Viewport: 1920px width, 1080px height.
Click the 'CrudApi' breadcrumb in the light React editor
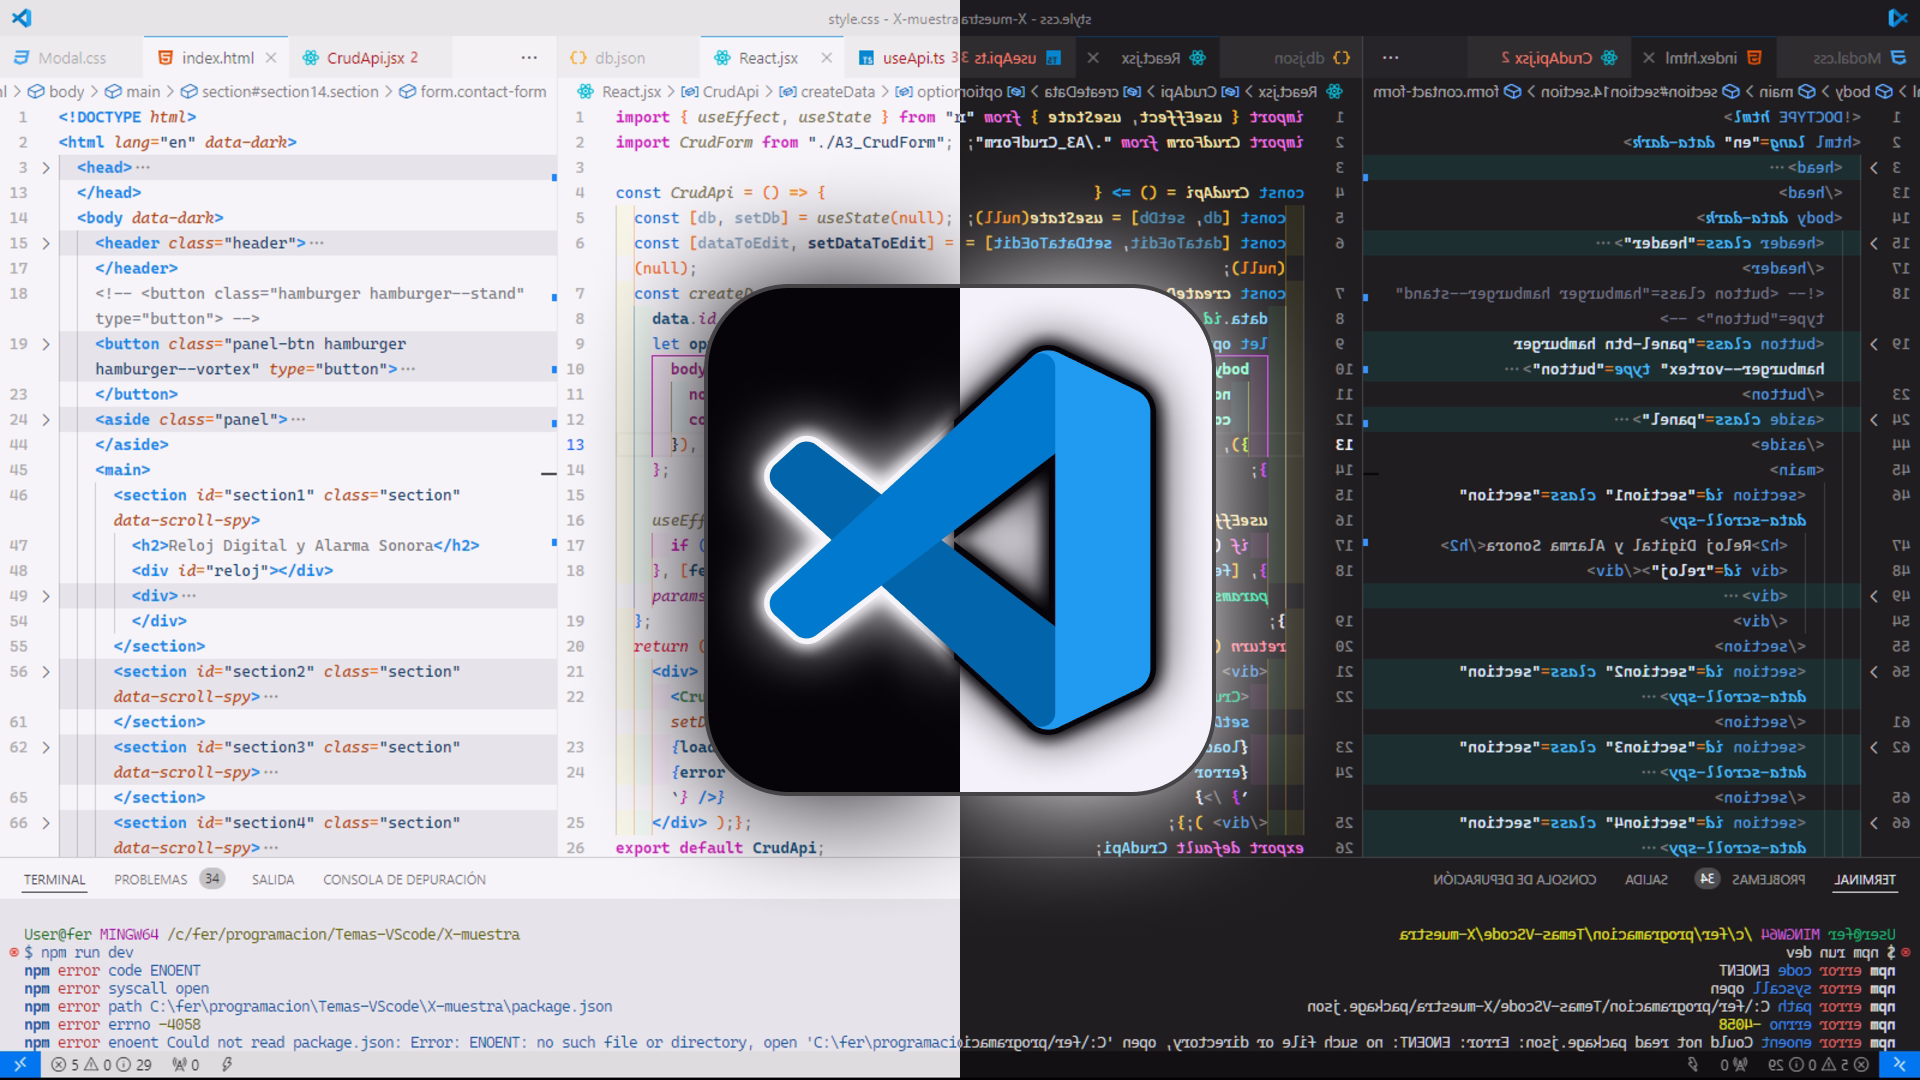tap(730, 92)
